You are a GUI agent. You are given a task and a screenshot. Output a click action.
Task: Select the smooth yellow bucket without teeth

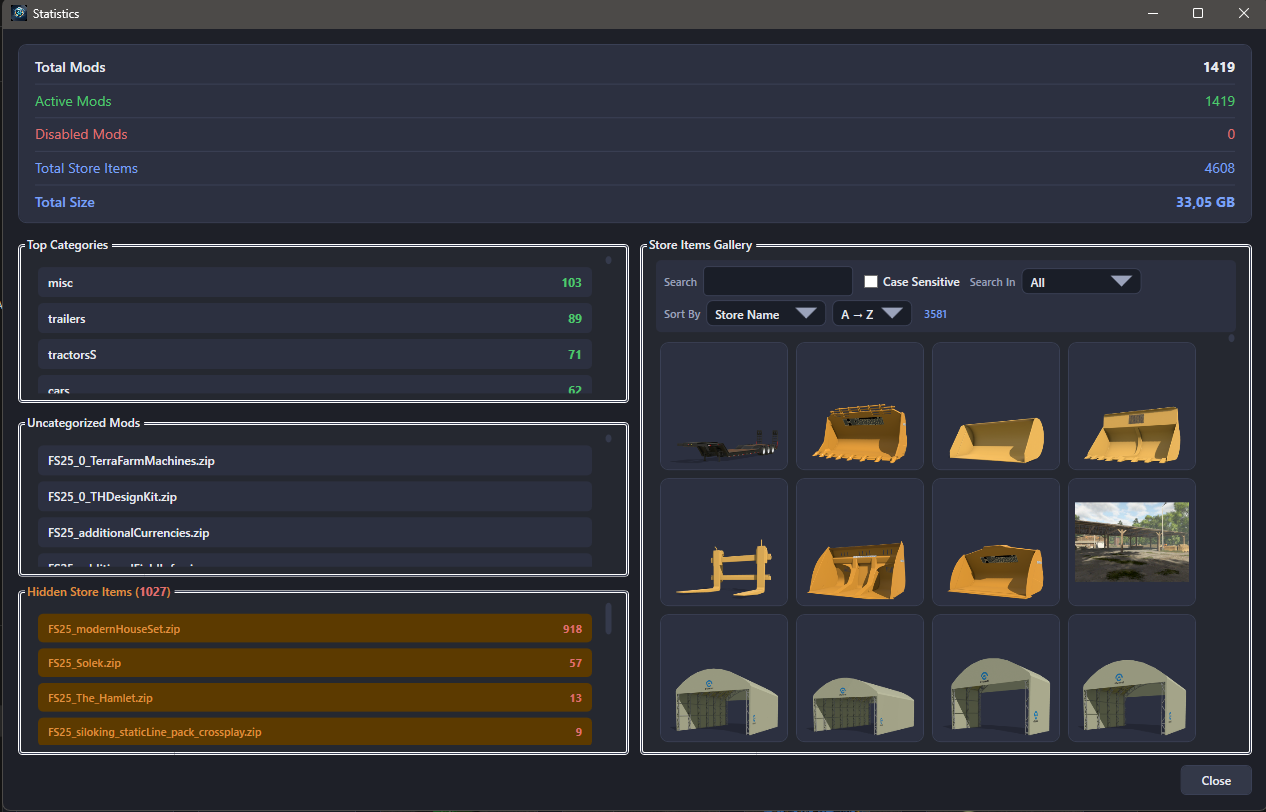[x=995, y=406]
